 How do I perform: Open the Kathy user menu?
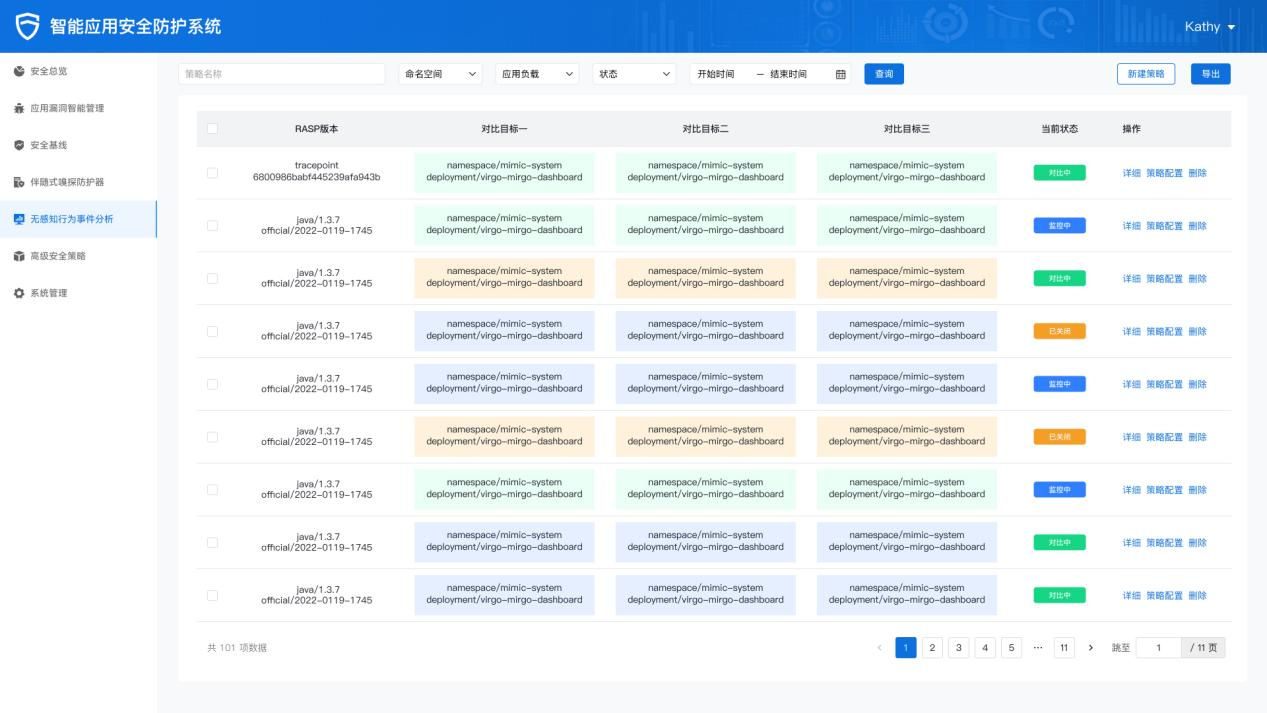point(1210,26)
